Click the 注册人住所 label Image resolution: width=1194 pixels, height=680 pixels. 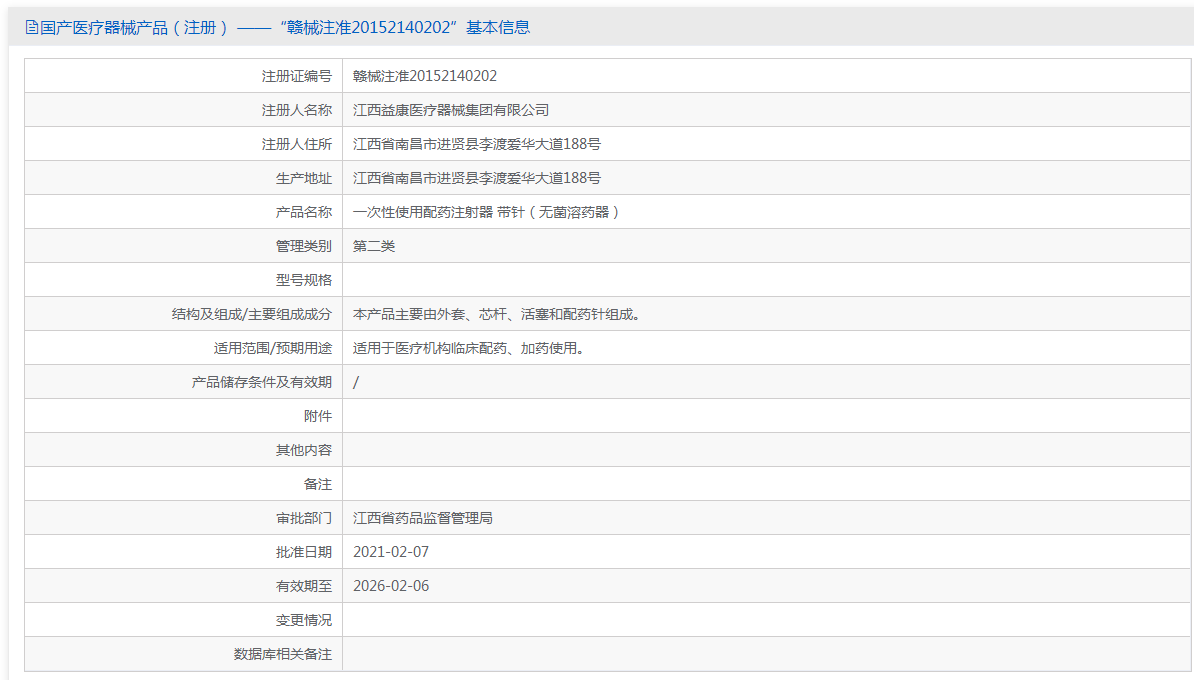(297, 144)
